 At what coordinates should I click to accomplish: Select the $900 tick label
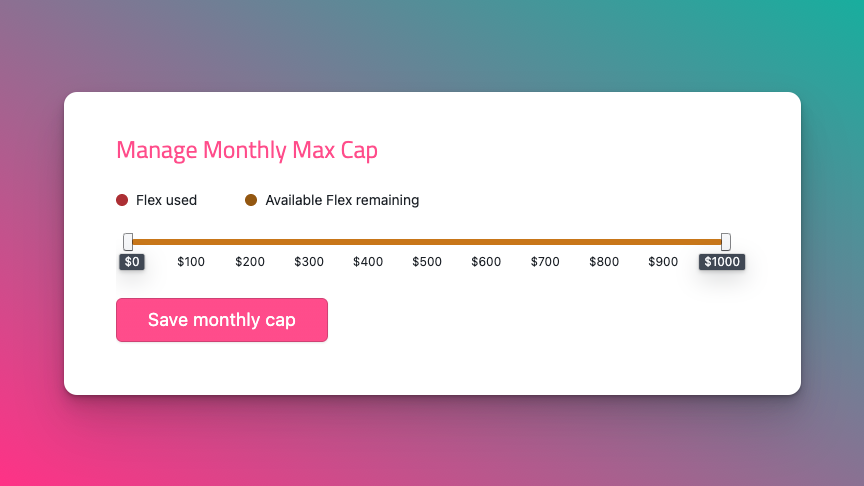point(662,262)
